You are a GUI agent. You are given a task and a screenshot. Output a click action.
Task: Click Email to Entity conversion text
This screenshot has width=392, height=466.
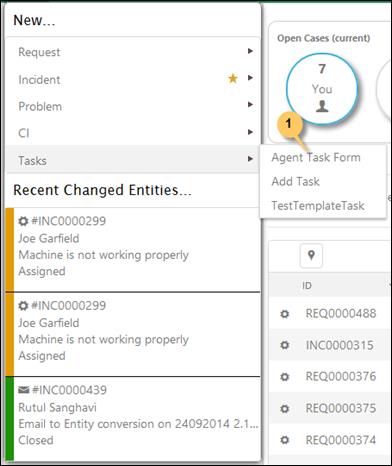(138, 424)
